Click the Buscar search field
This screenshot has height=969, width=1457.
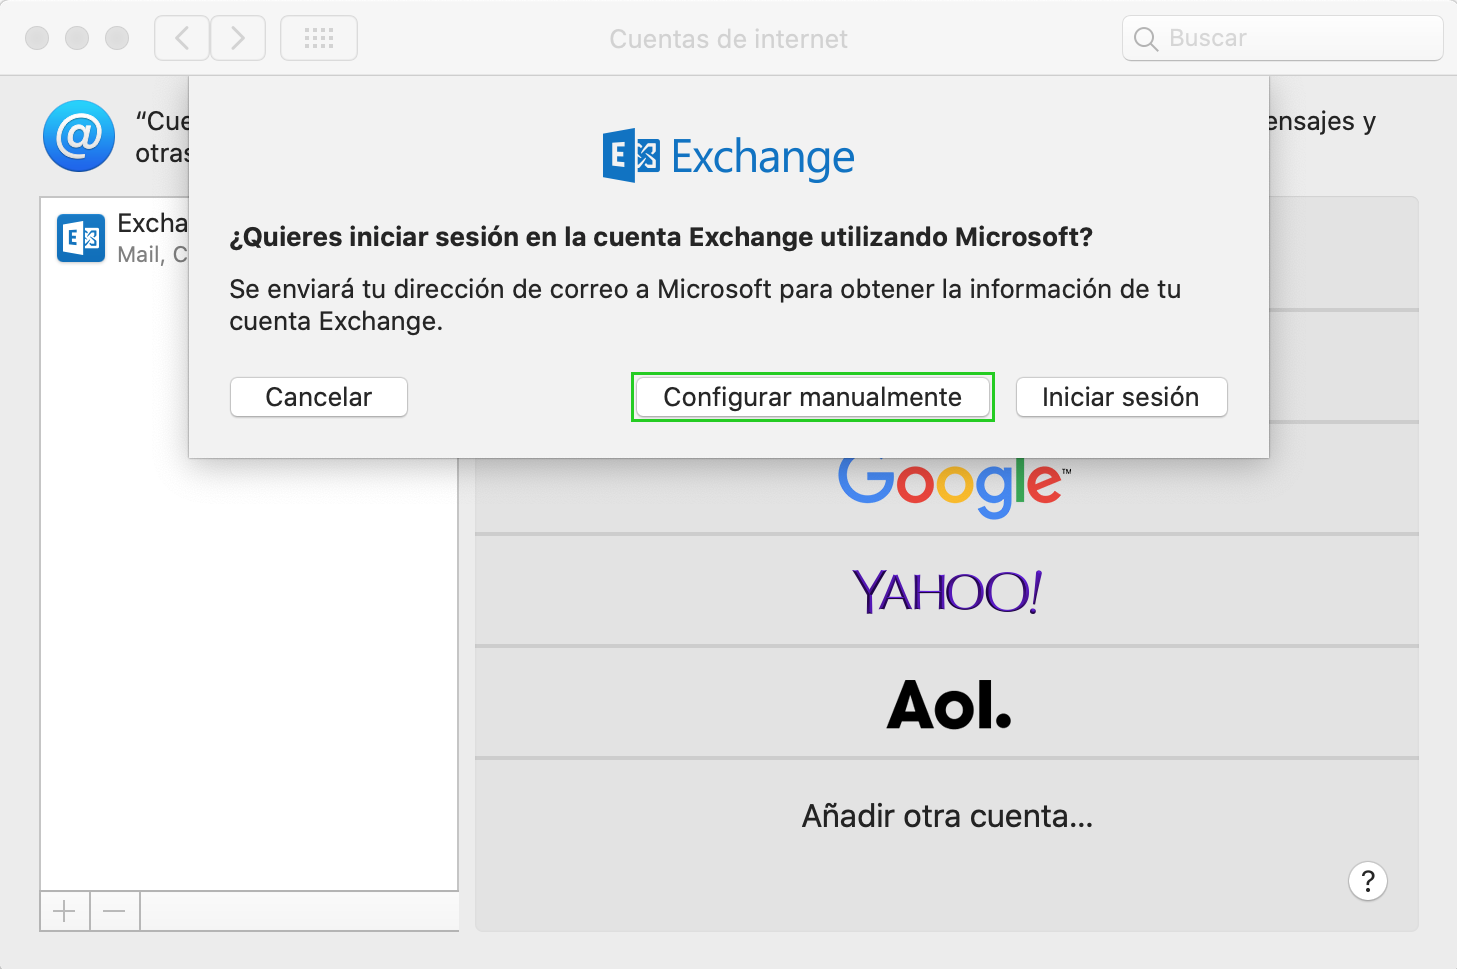[1283, 38]
